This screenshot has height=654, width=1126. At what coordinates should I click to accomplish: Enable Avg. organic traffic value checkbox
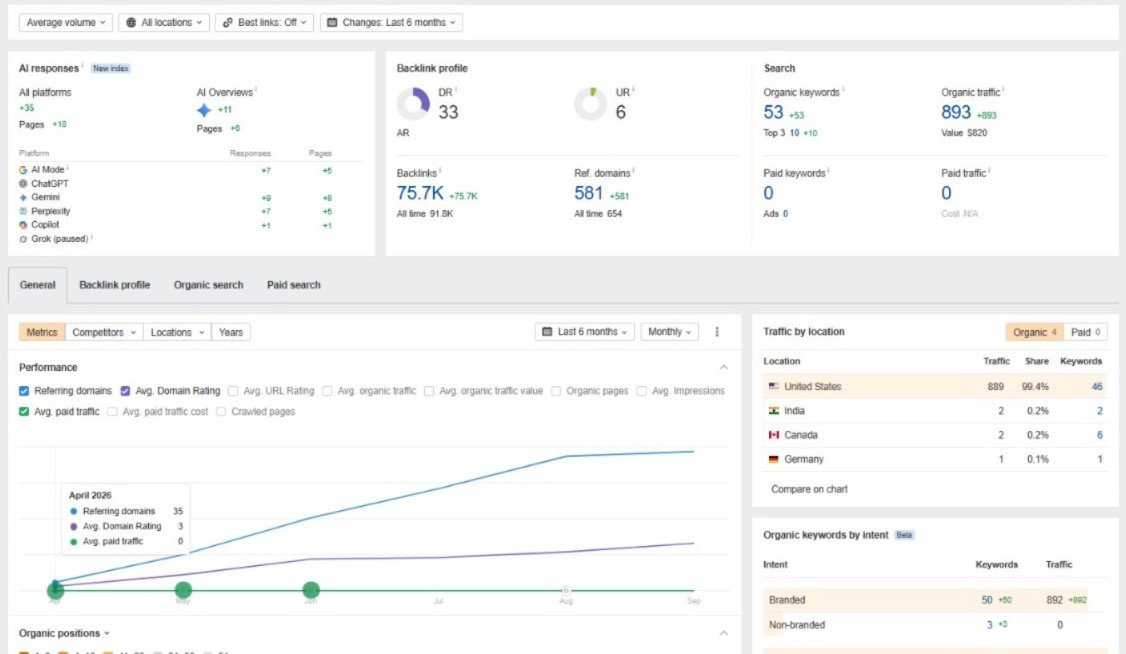(429, 391)
